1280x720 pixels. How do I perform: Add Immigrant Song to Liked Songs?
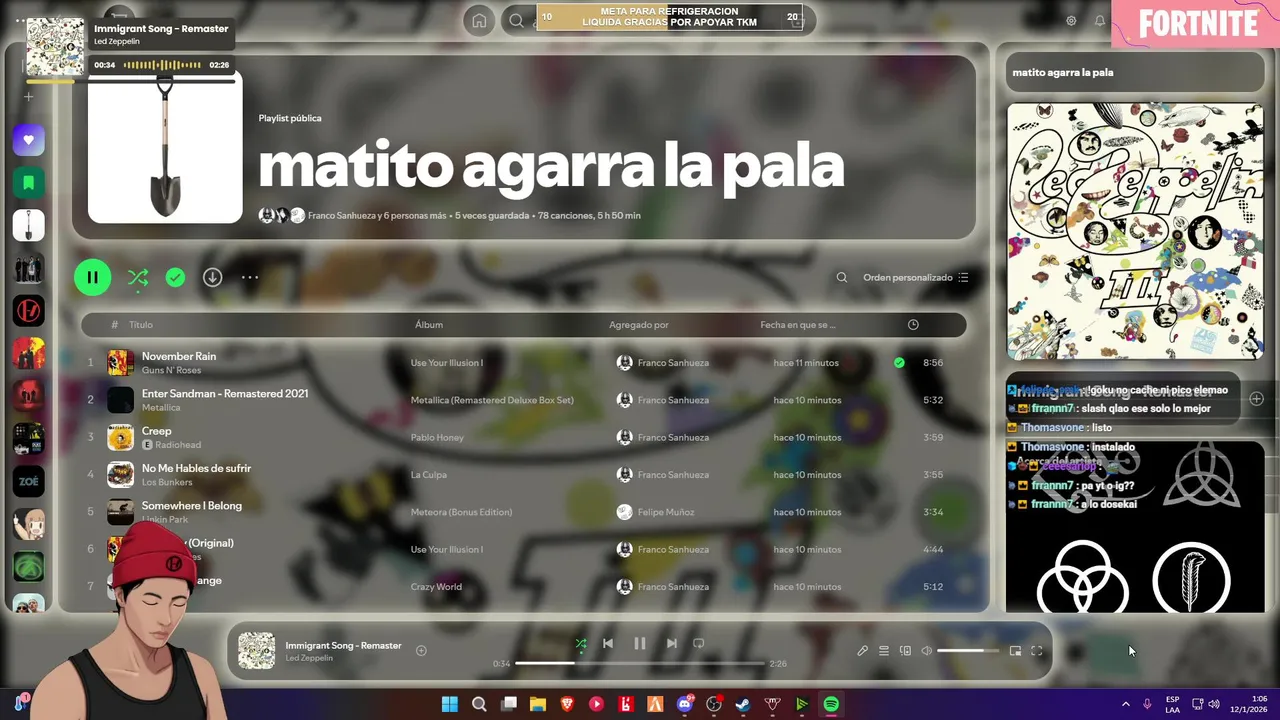[421, 650]
